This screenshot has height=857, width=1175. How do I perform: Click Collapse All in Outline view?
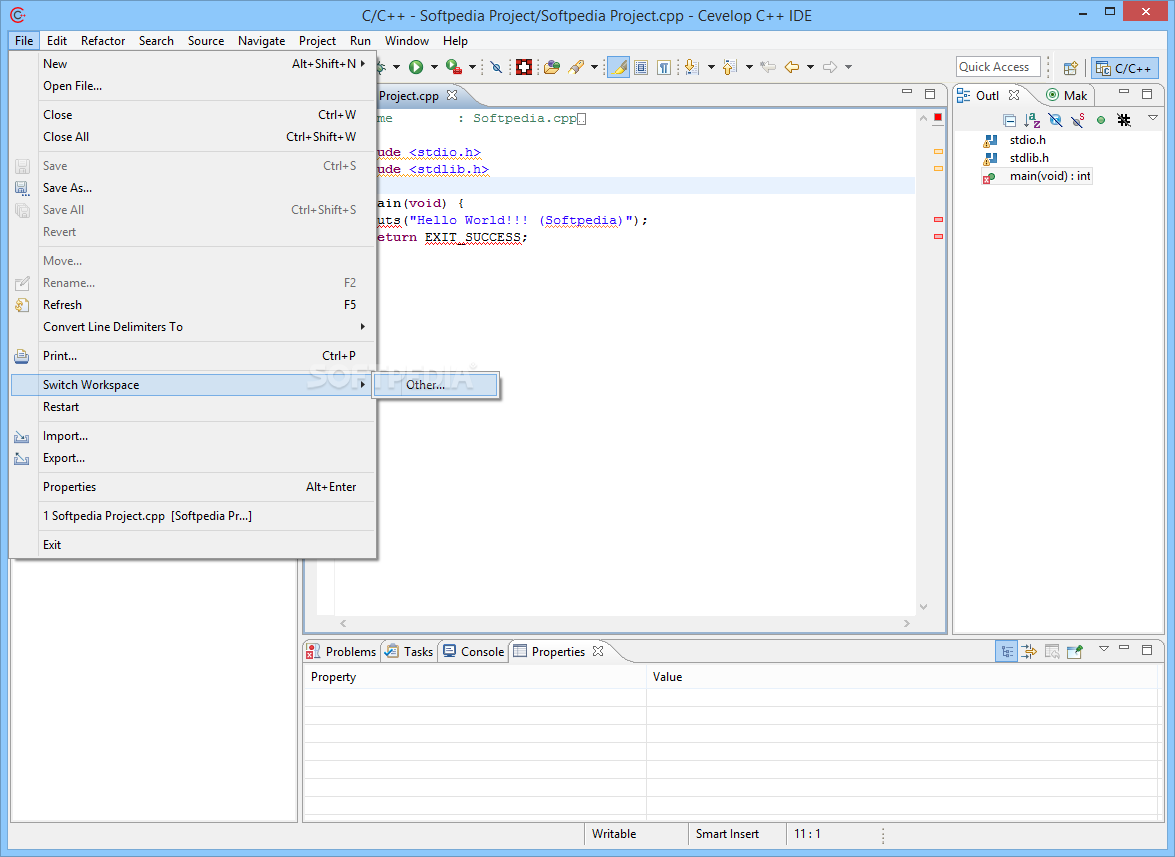tap(1009, 120)
